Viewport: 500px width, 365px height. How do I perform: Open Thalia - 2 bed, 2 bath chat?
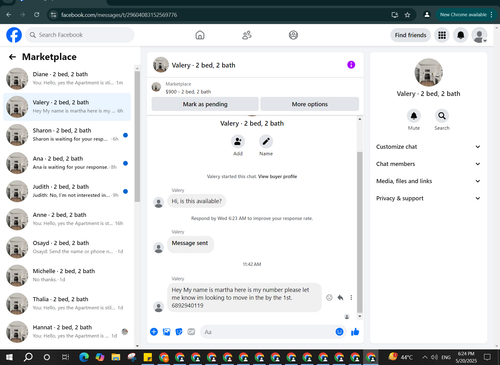(x=67, y=304)
